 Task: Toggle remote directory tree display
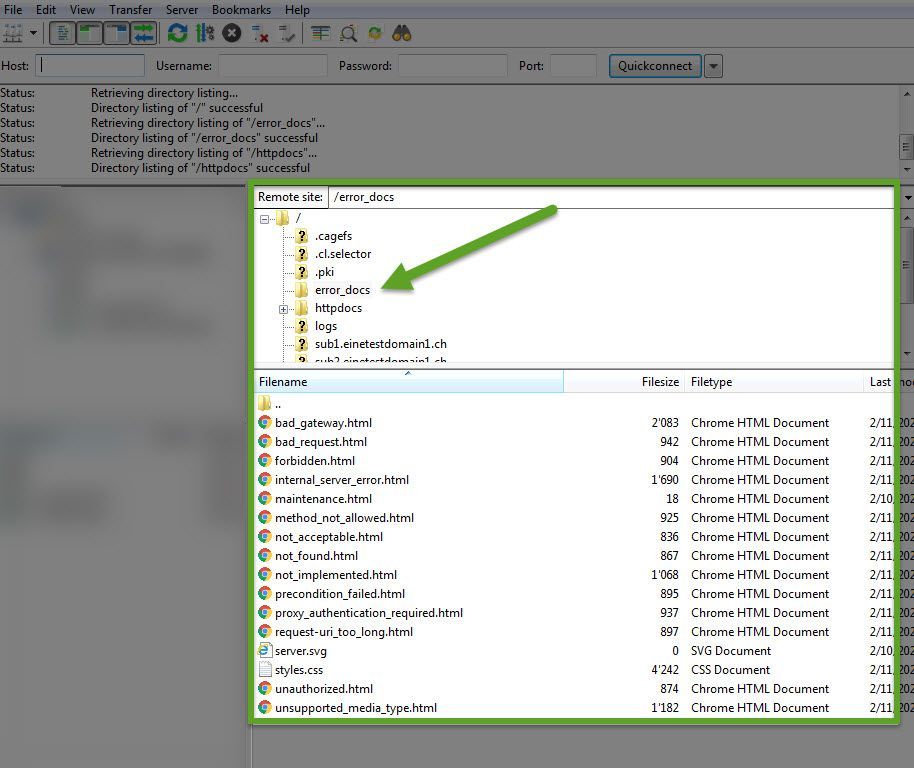tap(116, 33)
